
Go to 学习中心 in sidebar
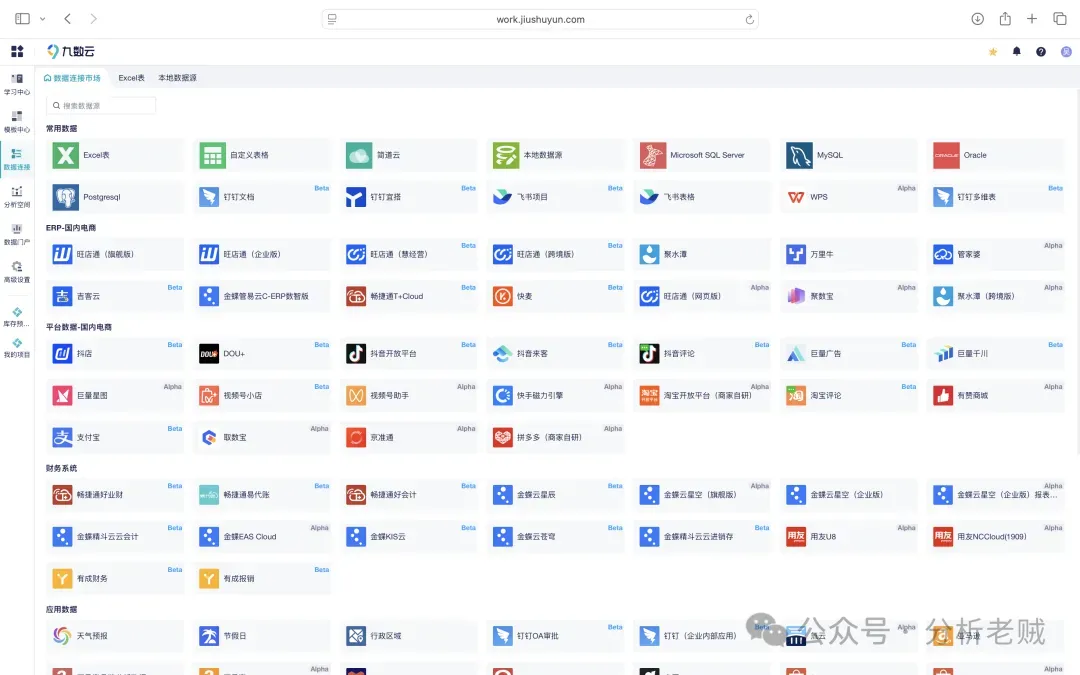(x=17, y=84)
